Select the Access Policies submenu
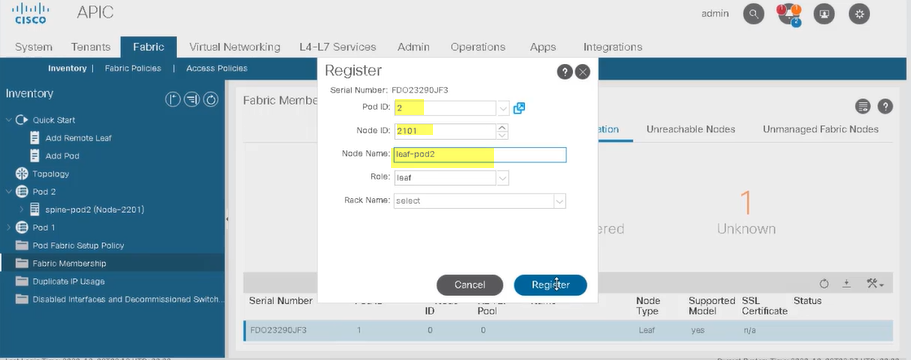This screenshot has height=360, width=911. (217, 68)
